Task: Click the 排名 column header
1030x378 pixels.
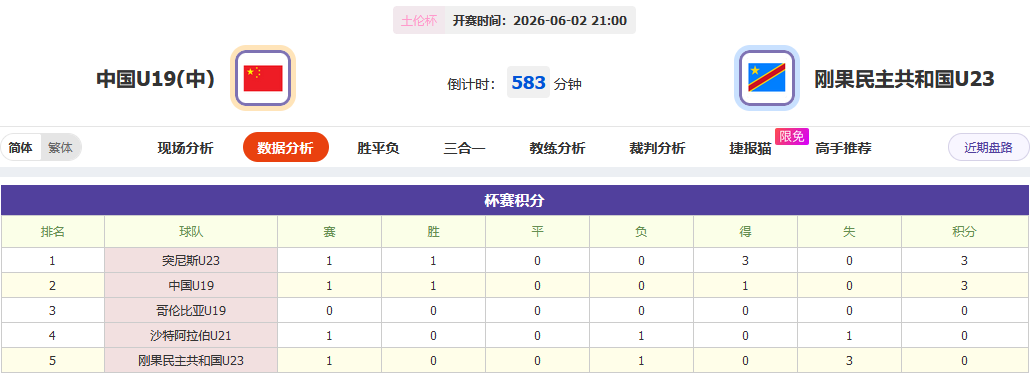Action: click(x=53, y=231)
